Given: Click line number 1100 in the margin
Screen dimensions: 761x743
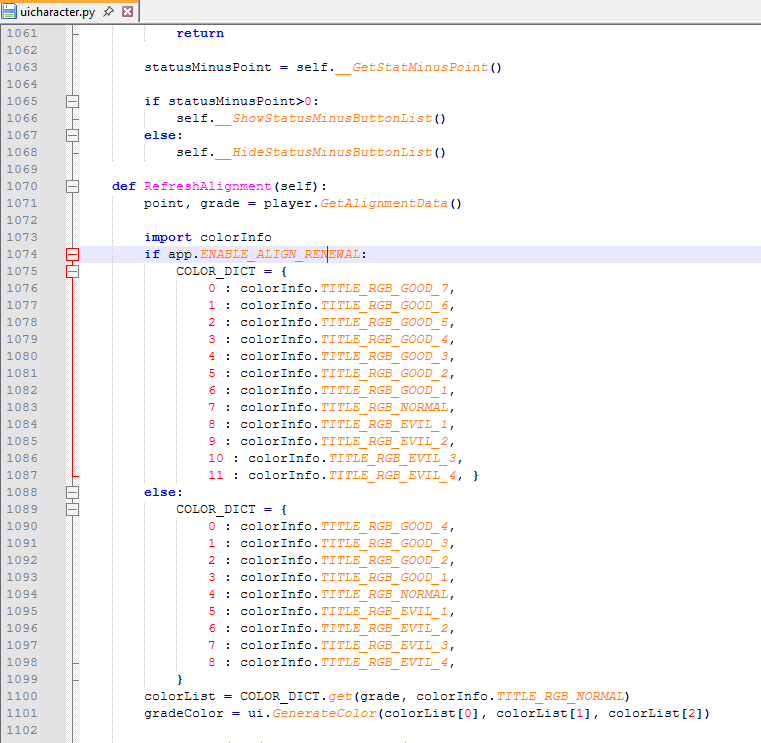Looking at the screenshot, I should click(22, 696).
